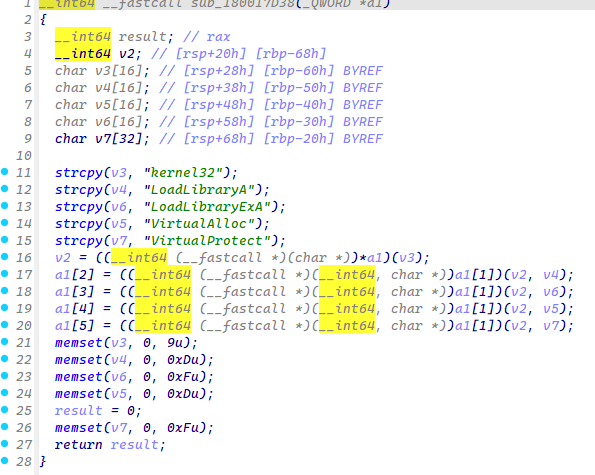Viewport: 595px width, 475px height.
Task: Toggle breakpoint dot on line 16
Action: (x=5, y=257)
